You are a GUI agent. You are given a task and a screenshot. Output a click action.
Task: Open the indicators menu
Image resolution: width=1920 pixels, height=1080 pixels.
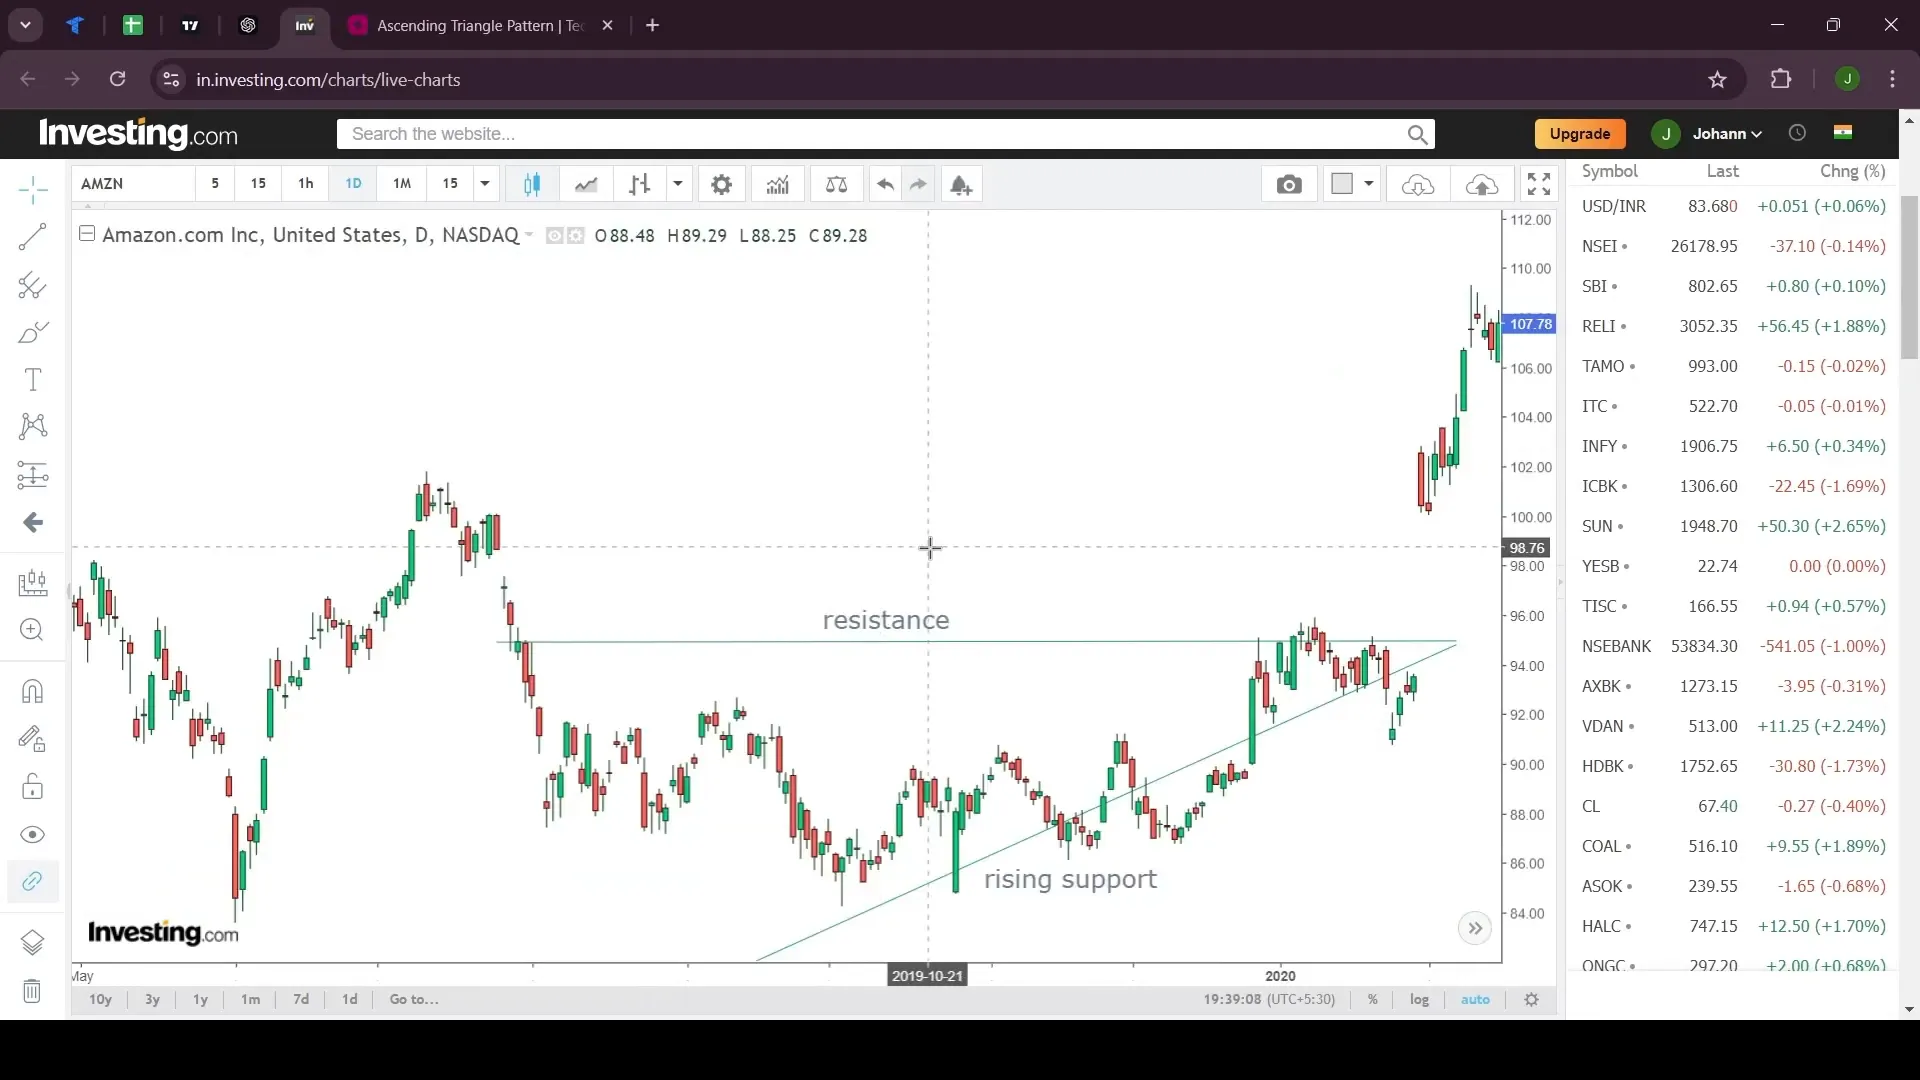click(778, 184)
